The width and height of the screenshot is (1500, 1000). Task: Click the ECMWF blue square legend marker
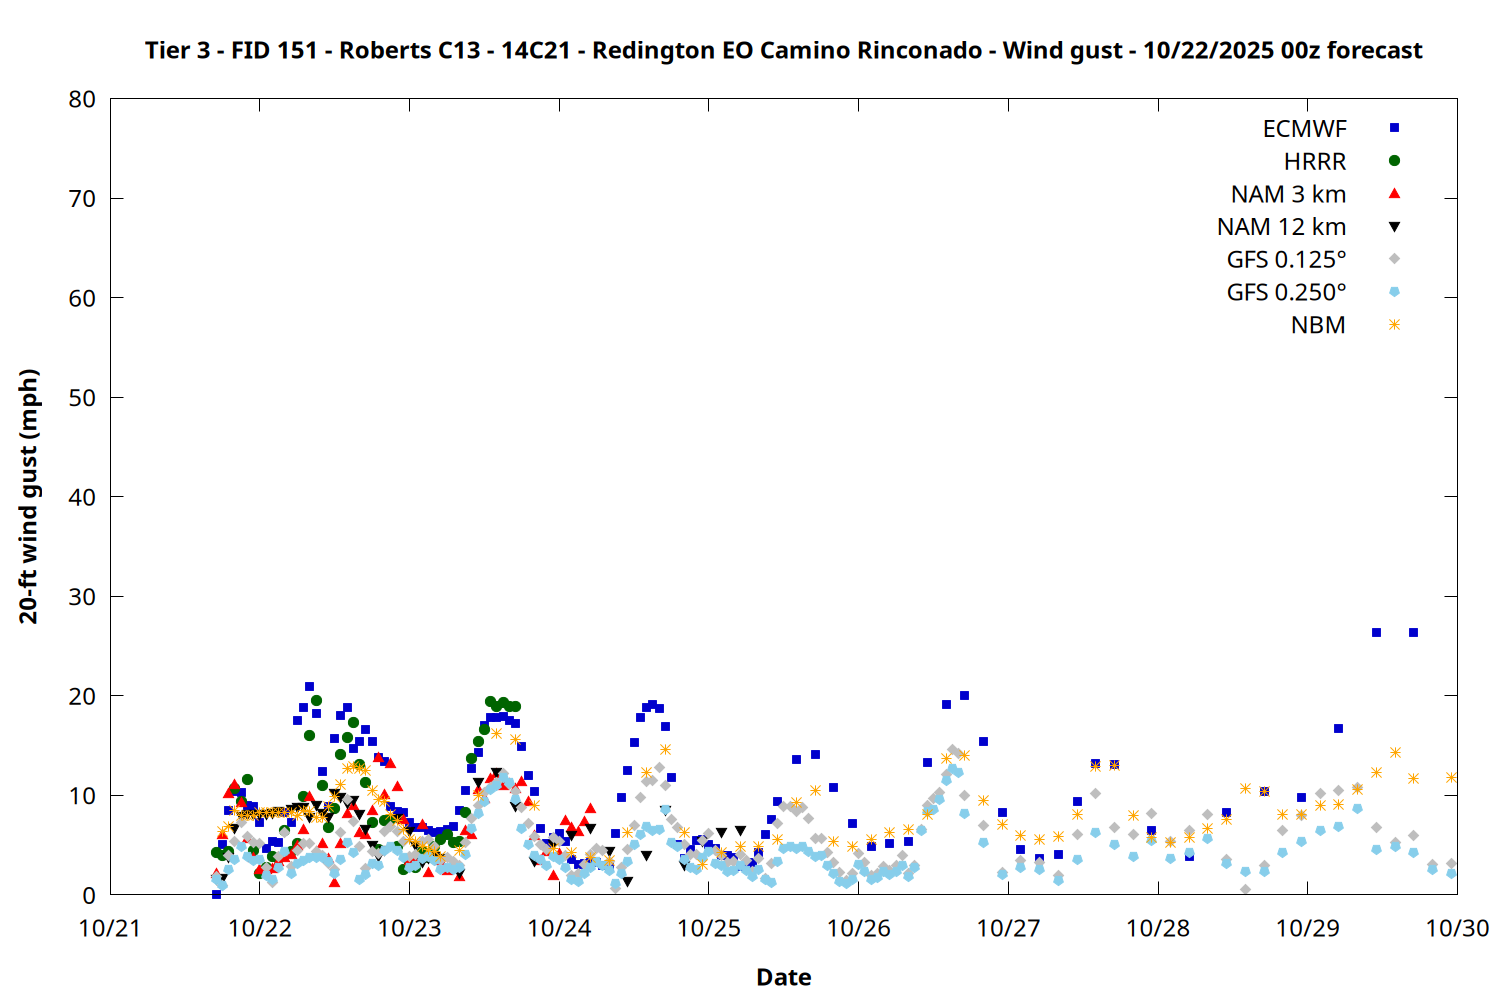[x=1394, y=128]
